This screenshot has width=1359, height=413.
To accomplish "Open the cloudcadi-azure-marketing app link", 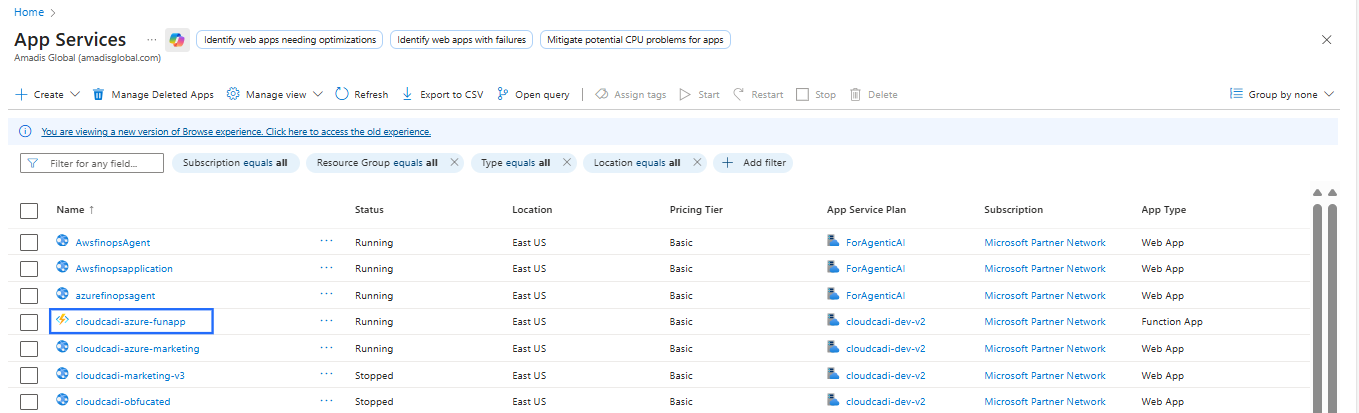I will (x=137, y=349).
